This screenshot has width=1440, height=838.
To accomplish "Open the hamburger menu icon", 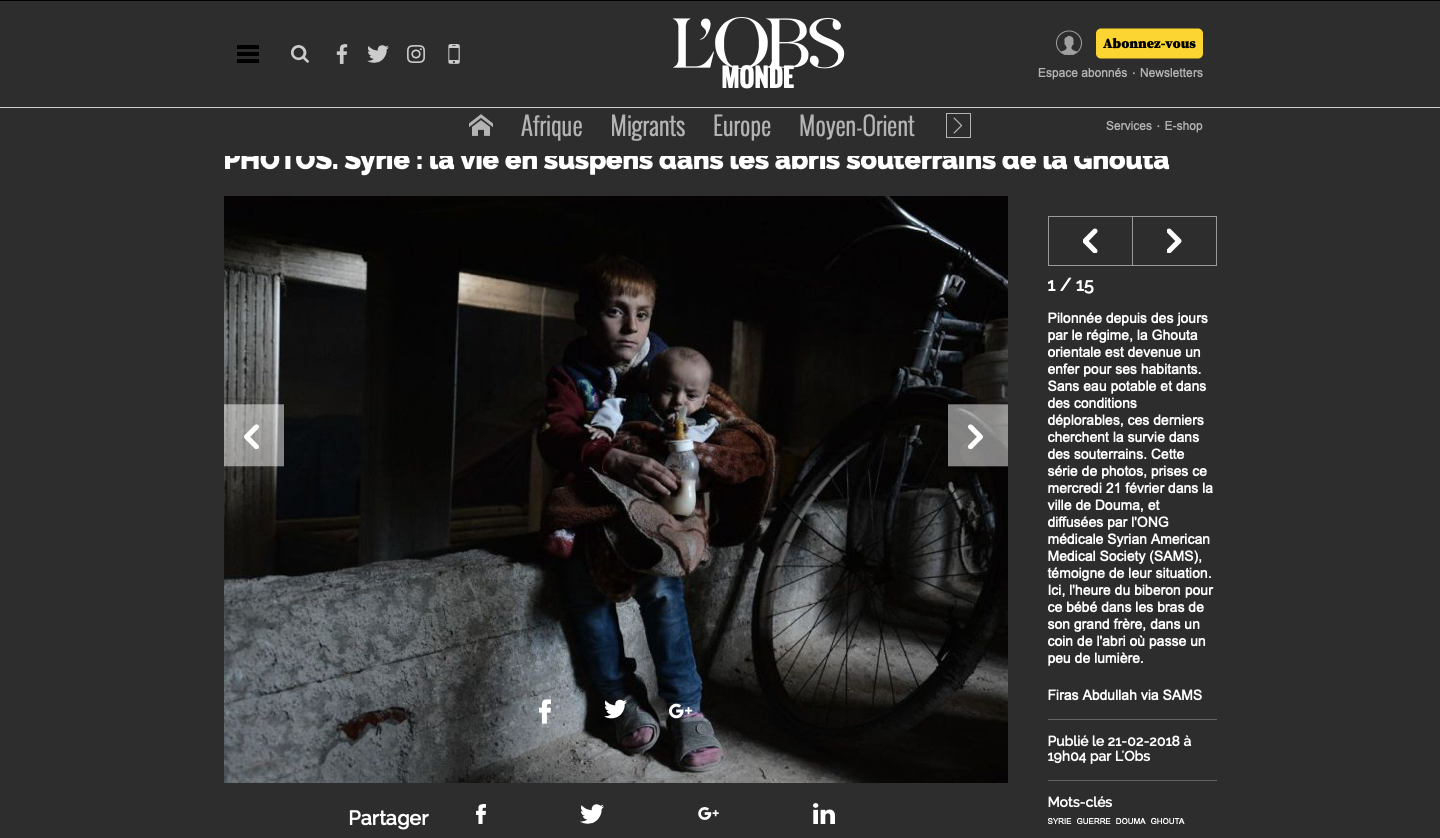I will pyautogui.click(x=248, y=54).
